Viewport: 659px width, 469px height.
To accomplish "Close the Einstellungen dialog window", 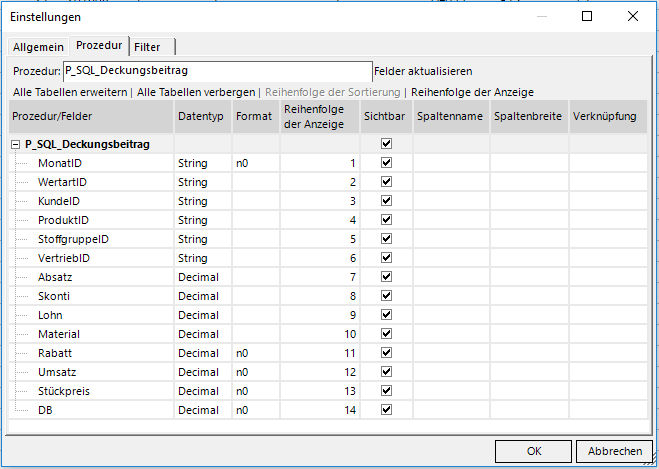I will [x=633, y=16].
